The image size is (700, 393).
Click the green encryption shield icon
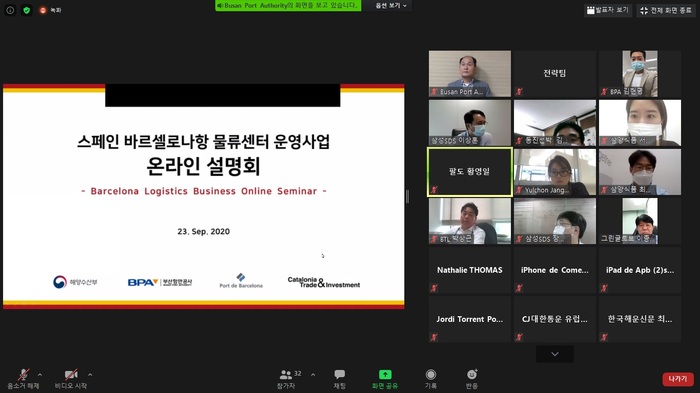pyautogui.click(x=26, y=10)
